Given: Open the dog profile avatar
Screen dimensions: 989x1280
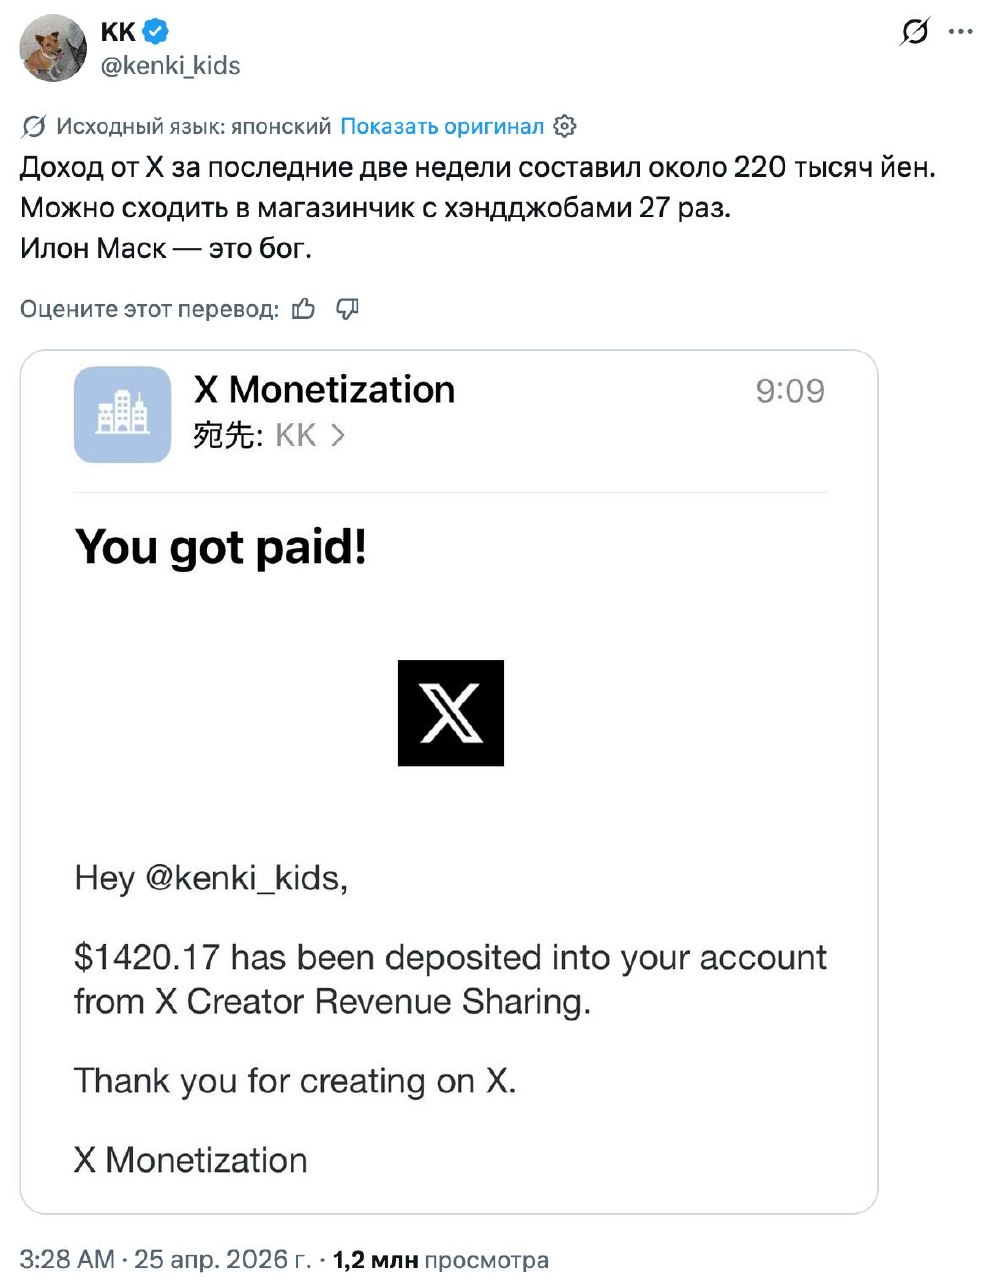Looking at the screenshot, I should tap(53, 48).
